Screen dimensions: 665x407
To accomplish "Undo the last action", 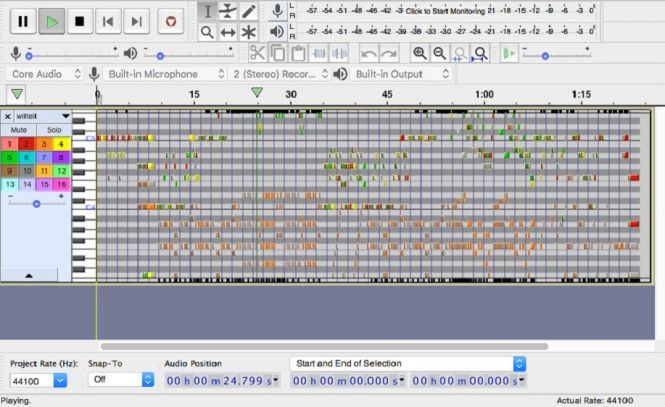I will coord(369,53).
